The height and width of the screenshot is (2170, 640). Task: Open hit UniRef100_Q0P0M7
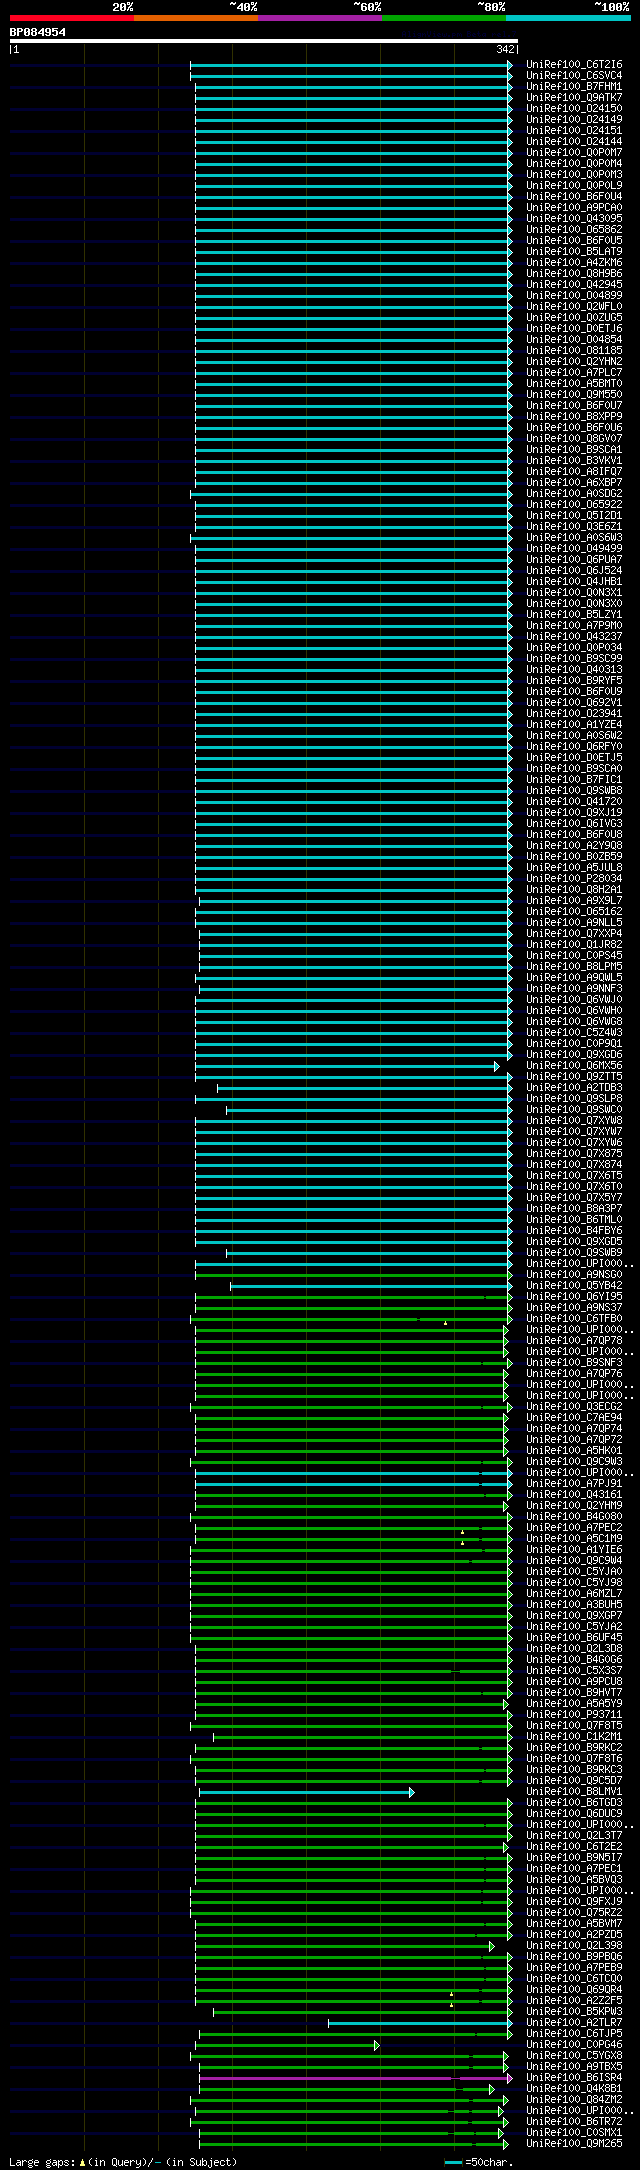pyautogui.click(x=574, y=153)
